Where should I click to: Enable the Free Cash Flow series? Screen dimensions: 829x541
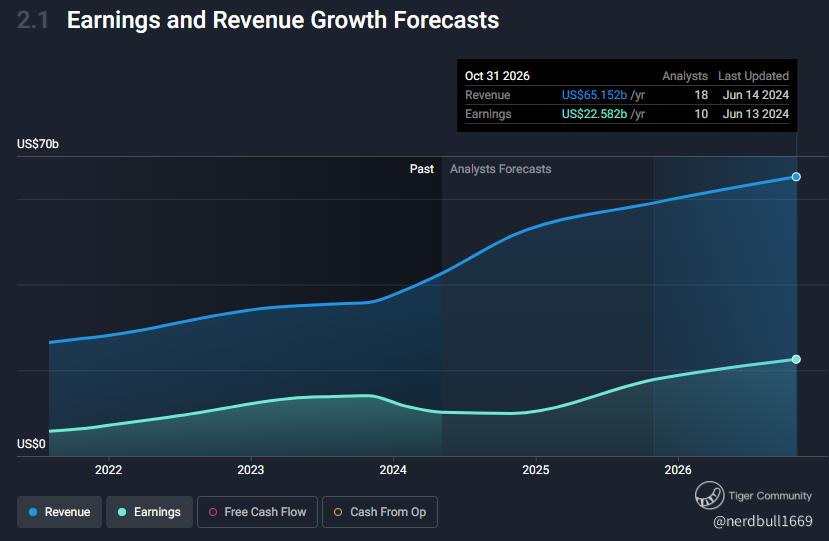(x=258, y=512)
